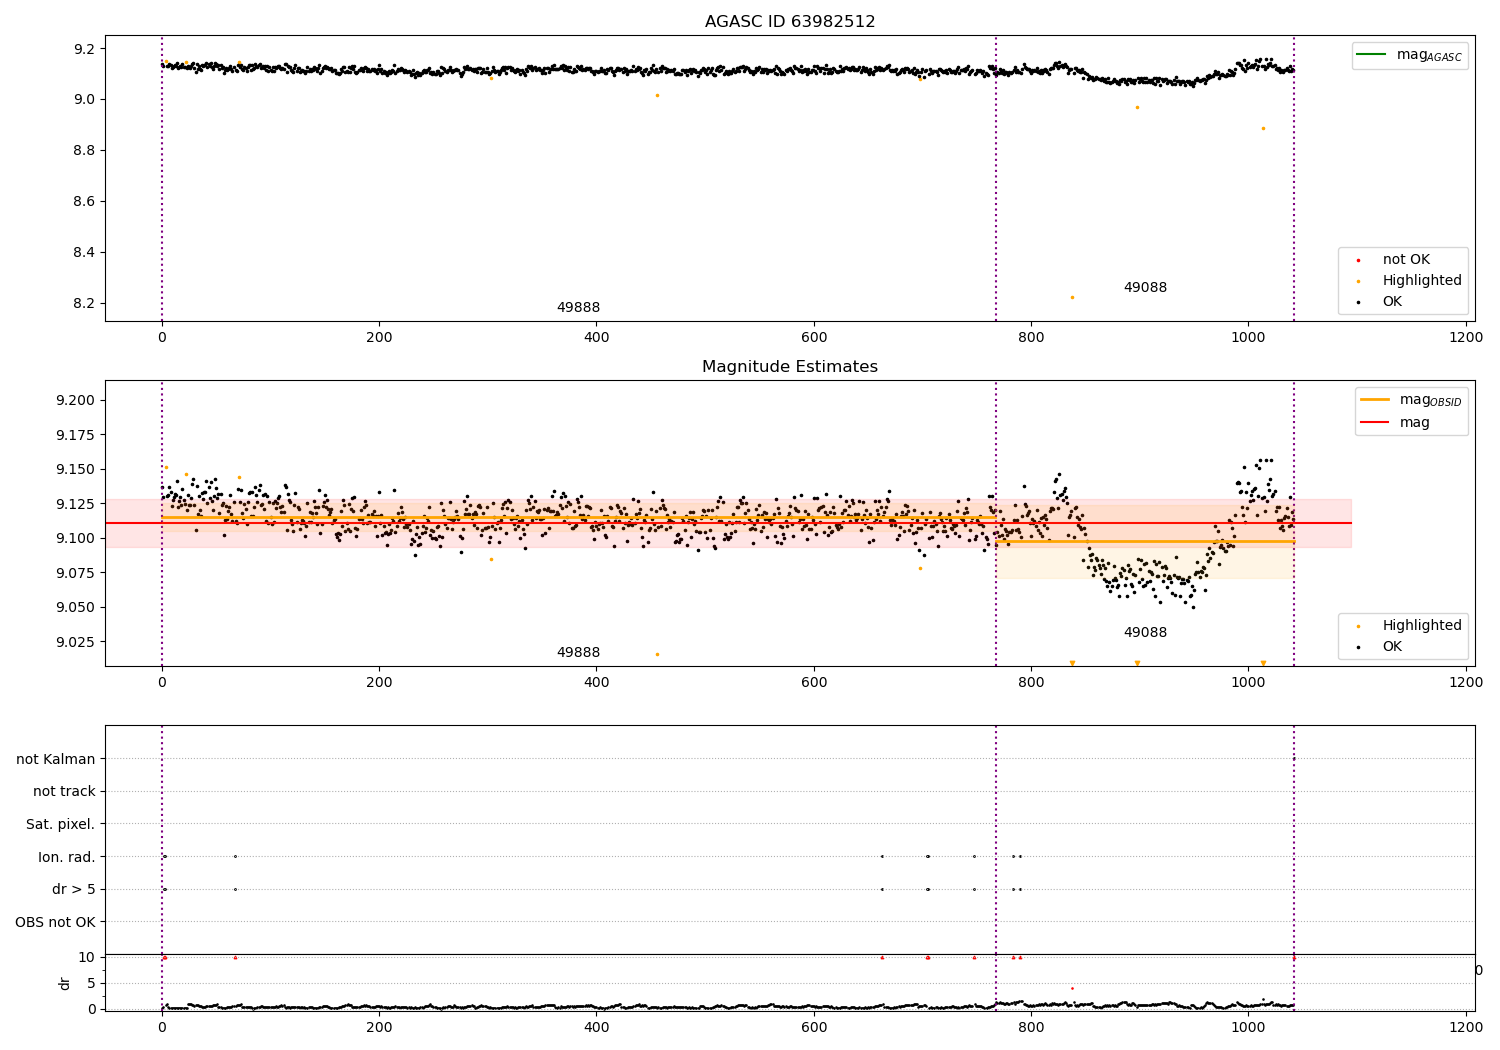Click the 'Magnitude Estimates' plot title
Viewport: 1500px width, 1050px height.
coord(790,367)
